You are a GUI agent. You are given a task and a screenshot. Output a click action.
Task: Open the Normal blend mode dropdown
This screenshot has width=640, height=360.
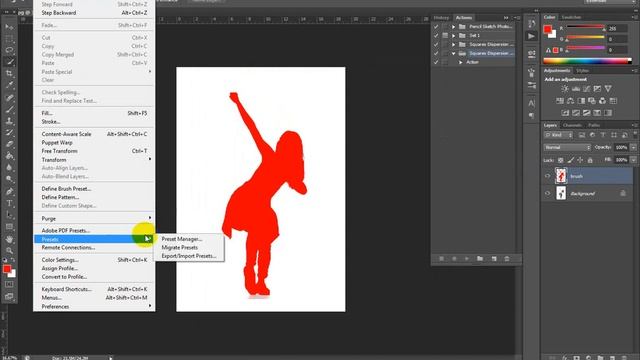[567, 147]
